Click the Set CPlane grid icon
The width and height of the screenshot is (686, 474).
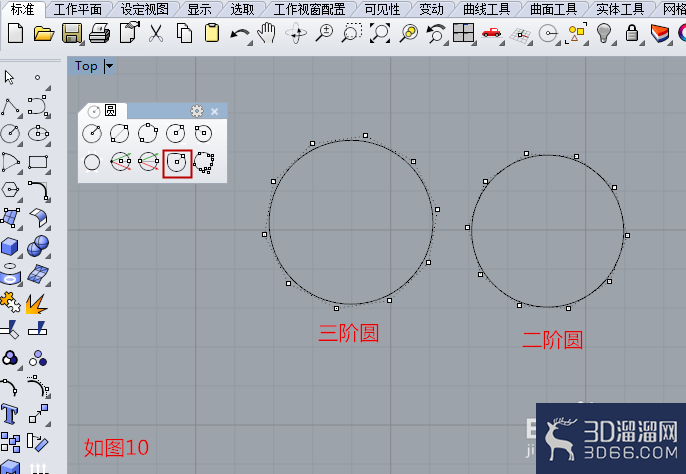coord(520,35)
